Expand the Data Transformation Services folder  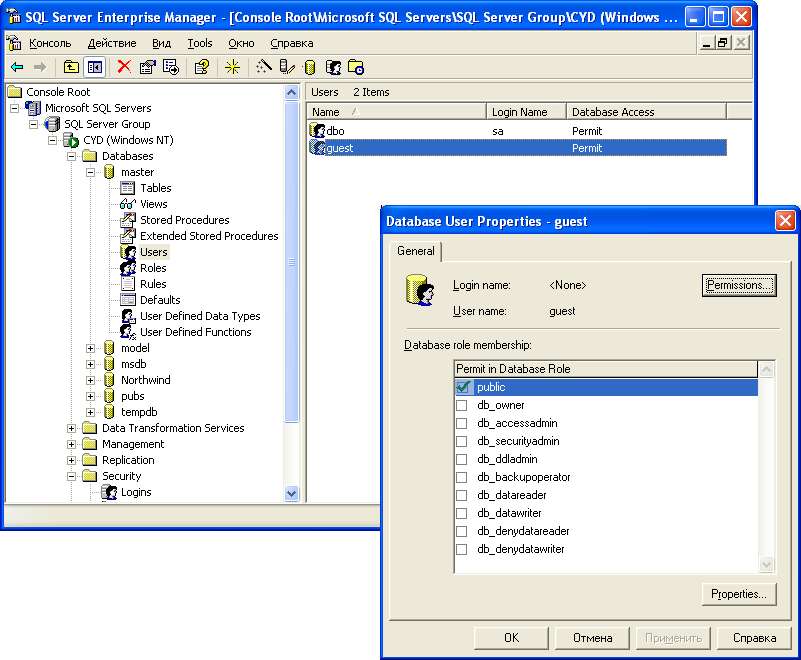[72, 429]
